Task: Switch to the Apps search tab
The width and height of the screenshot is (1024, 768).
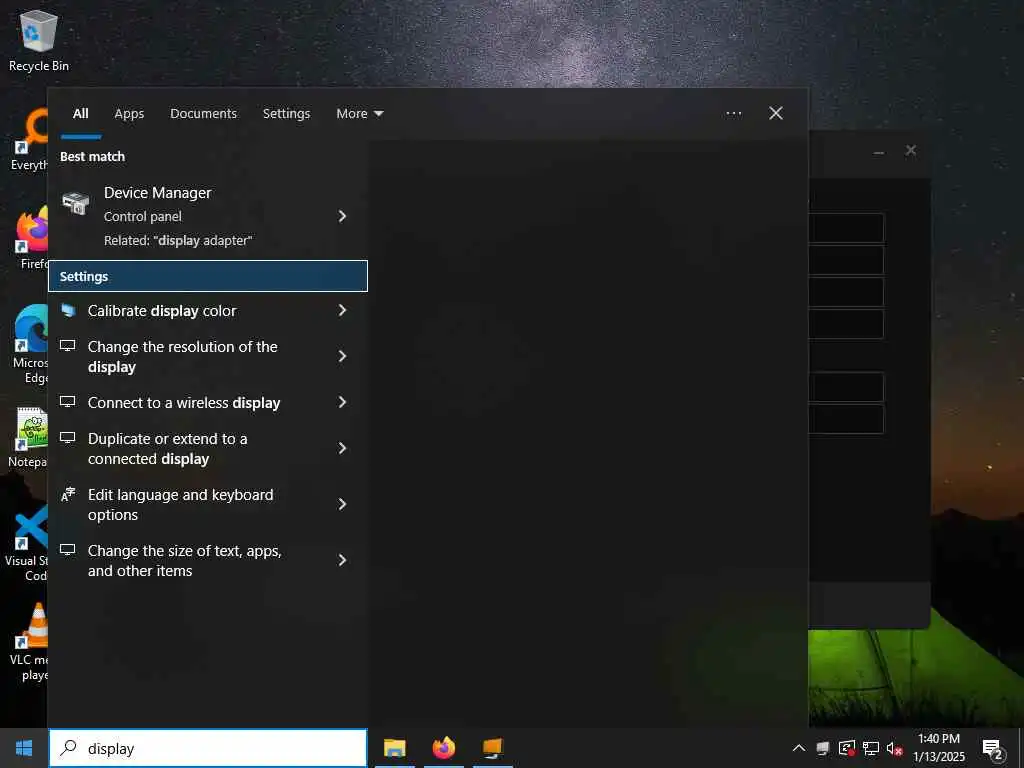Action: point(129,114)
